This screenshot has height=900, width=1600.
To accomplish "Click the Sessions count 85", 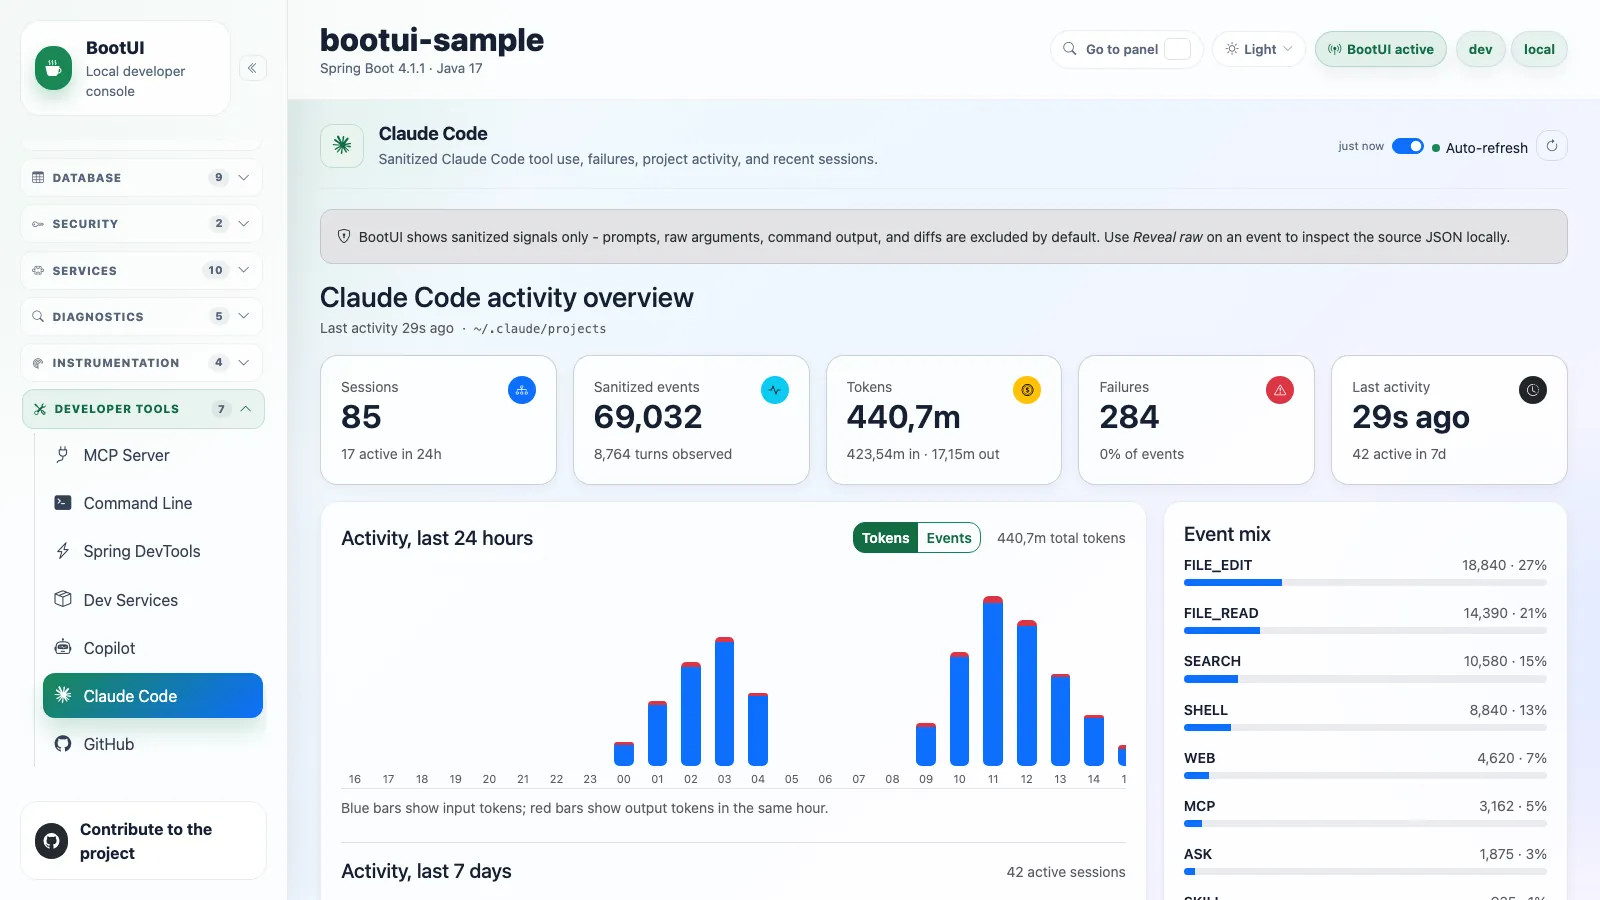I will point(361,417).
